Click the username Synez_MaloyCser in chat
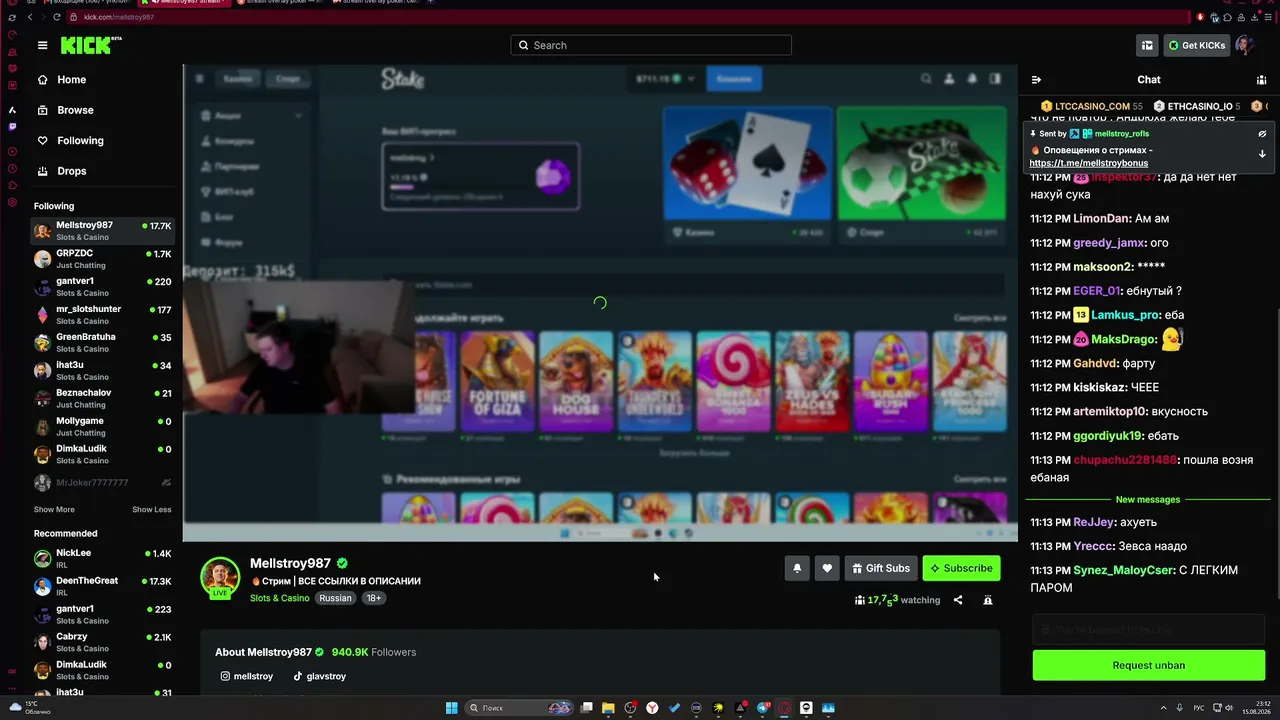This screenshot has width=1280, height=720. (1123, 570)
